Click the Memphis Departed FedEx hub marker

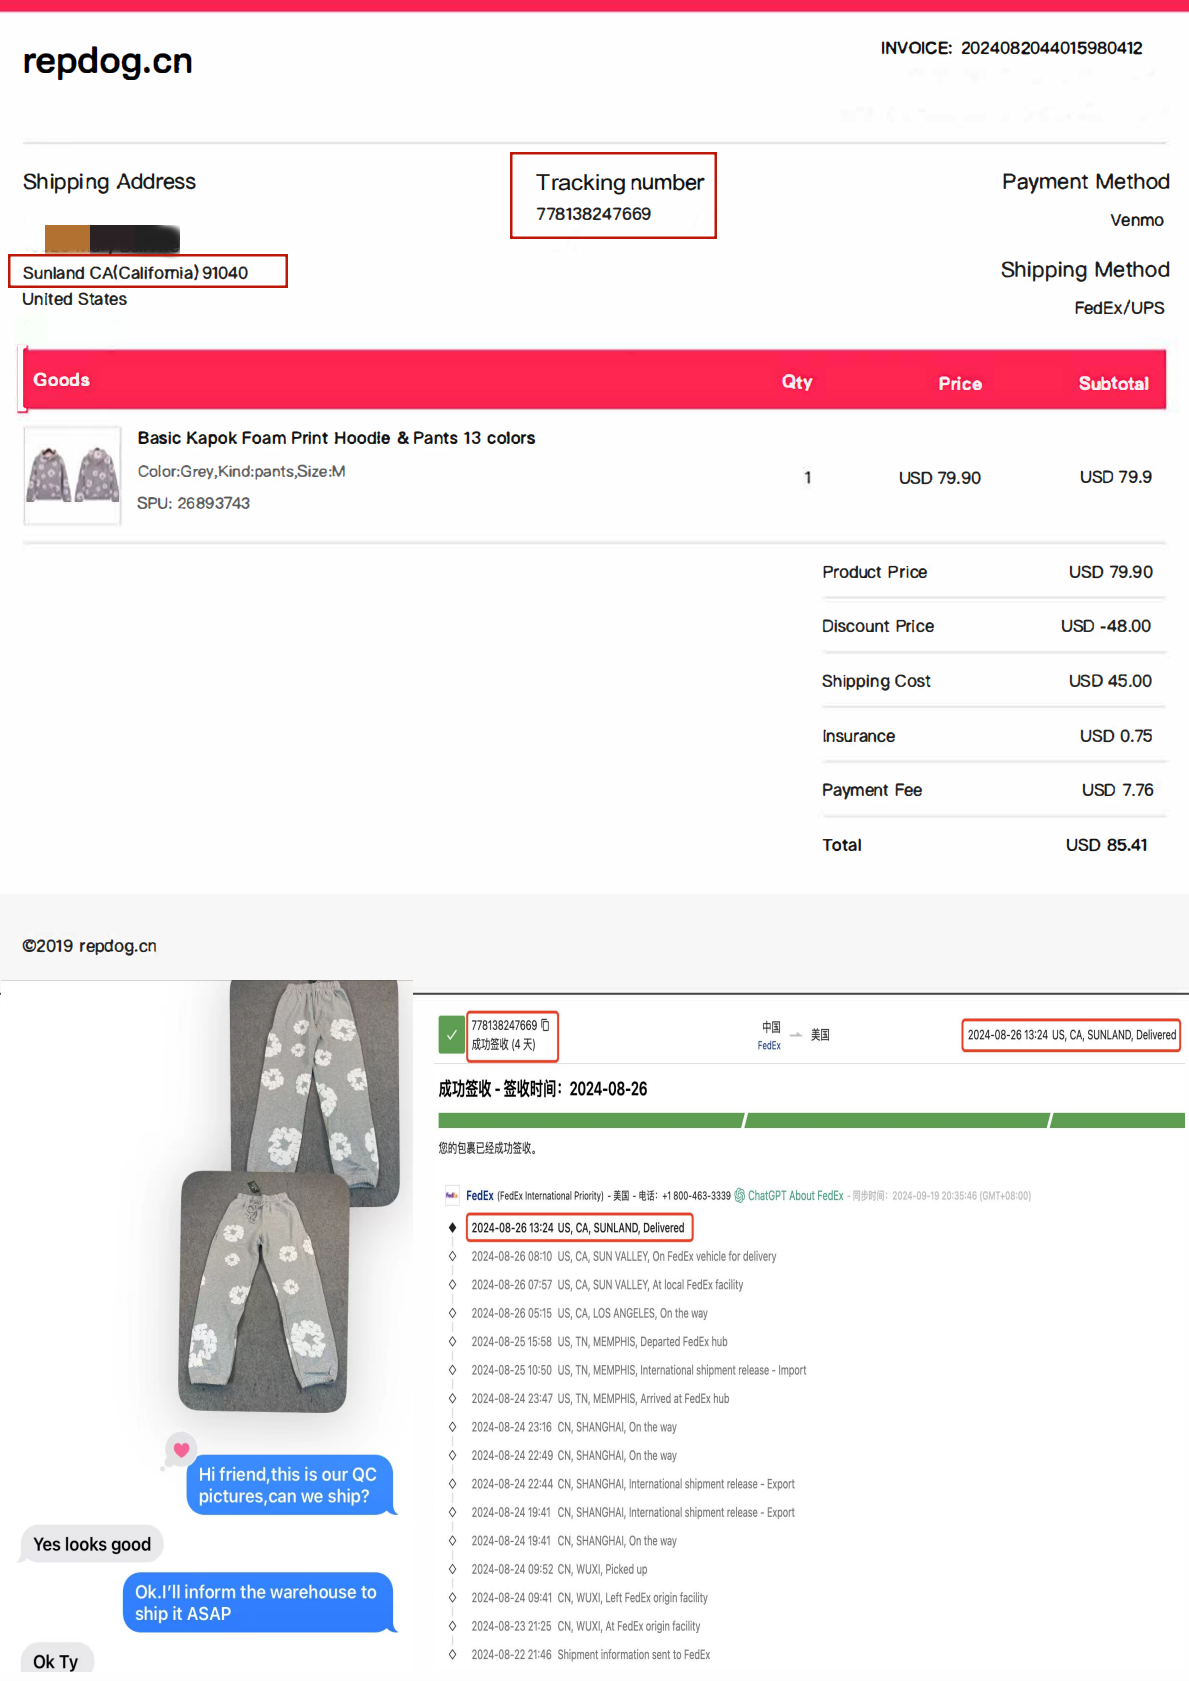452,1342
